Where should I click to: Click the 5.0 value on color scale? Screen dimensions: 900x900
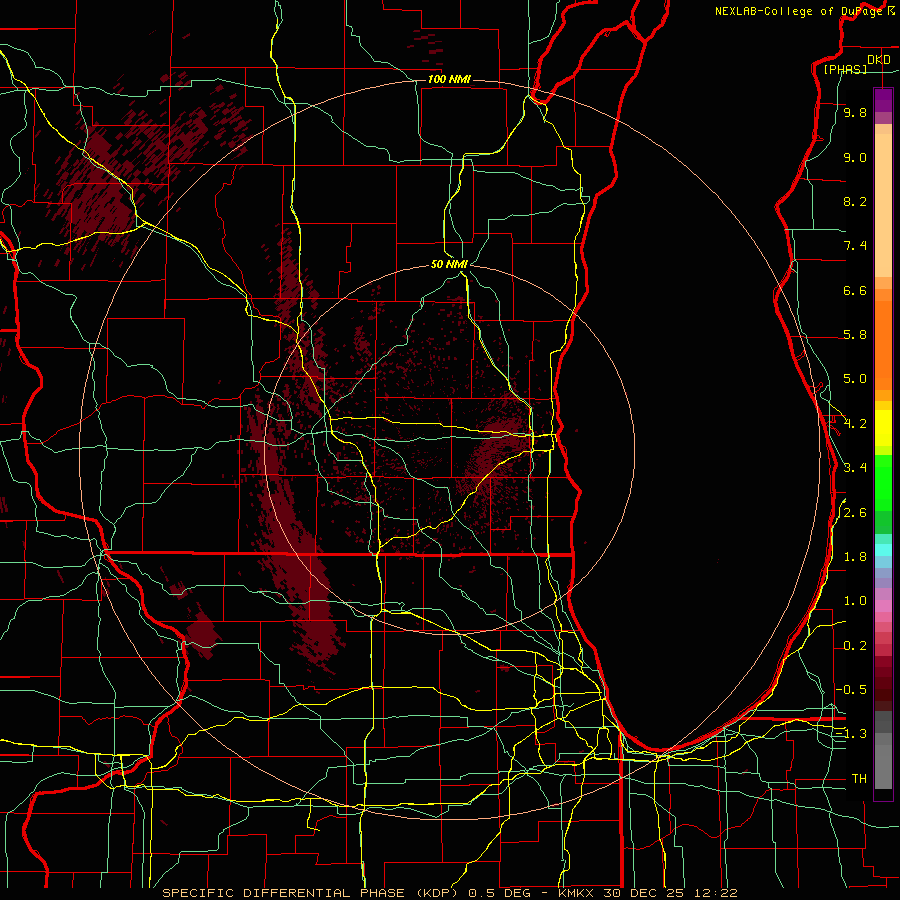(x=855, y=379)
